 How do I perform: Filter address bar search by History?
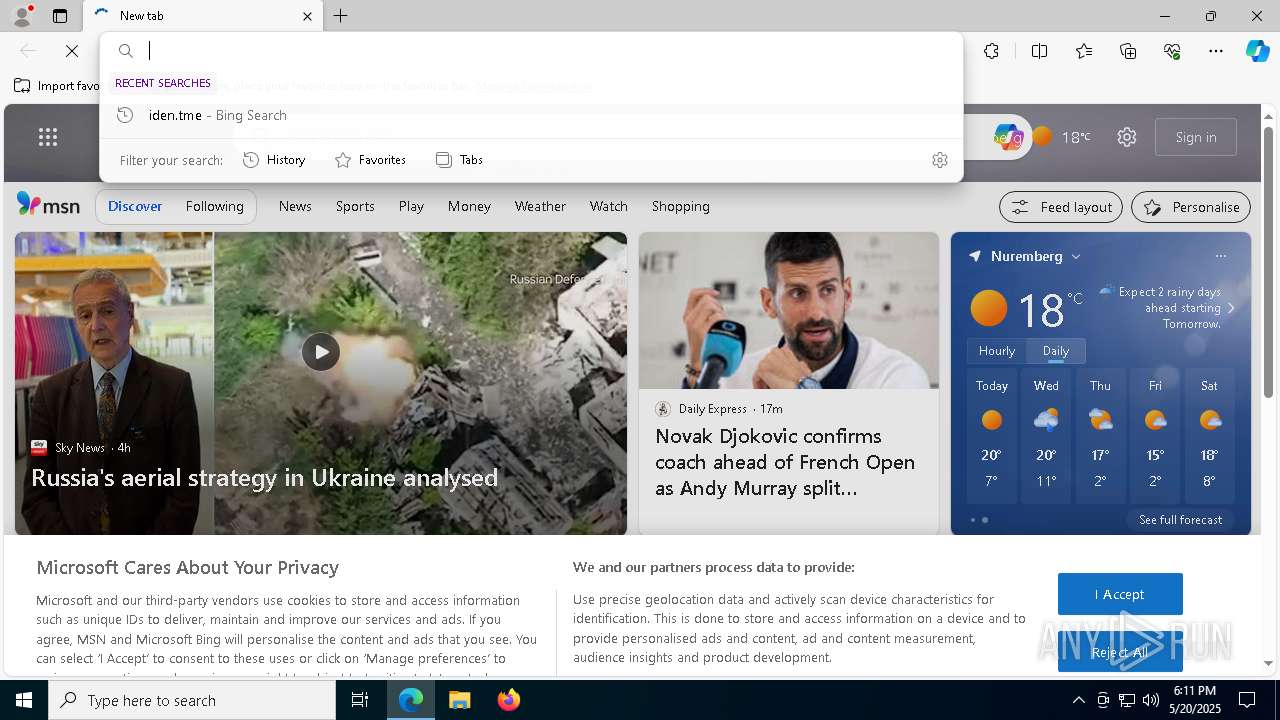click(274, 160)
